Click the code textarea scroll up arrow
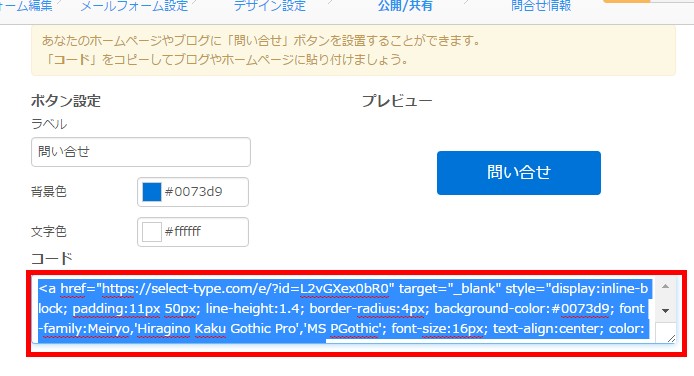Viewport: 694px width, 376px height. pyautogui.click(x=665, y=287)
